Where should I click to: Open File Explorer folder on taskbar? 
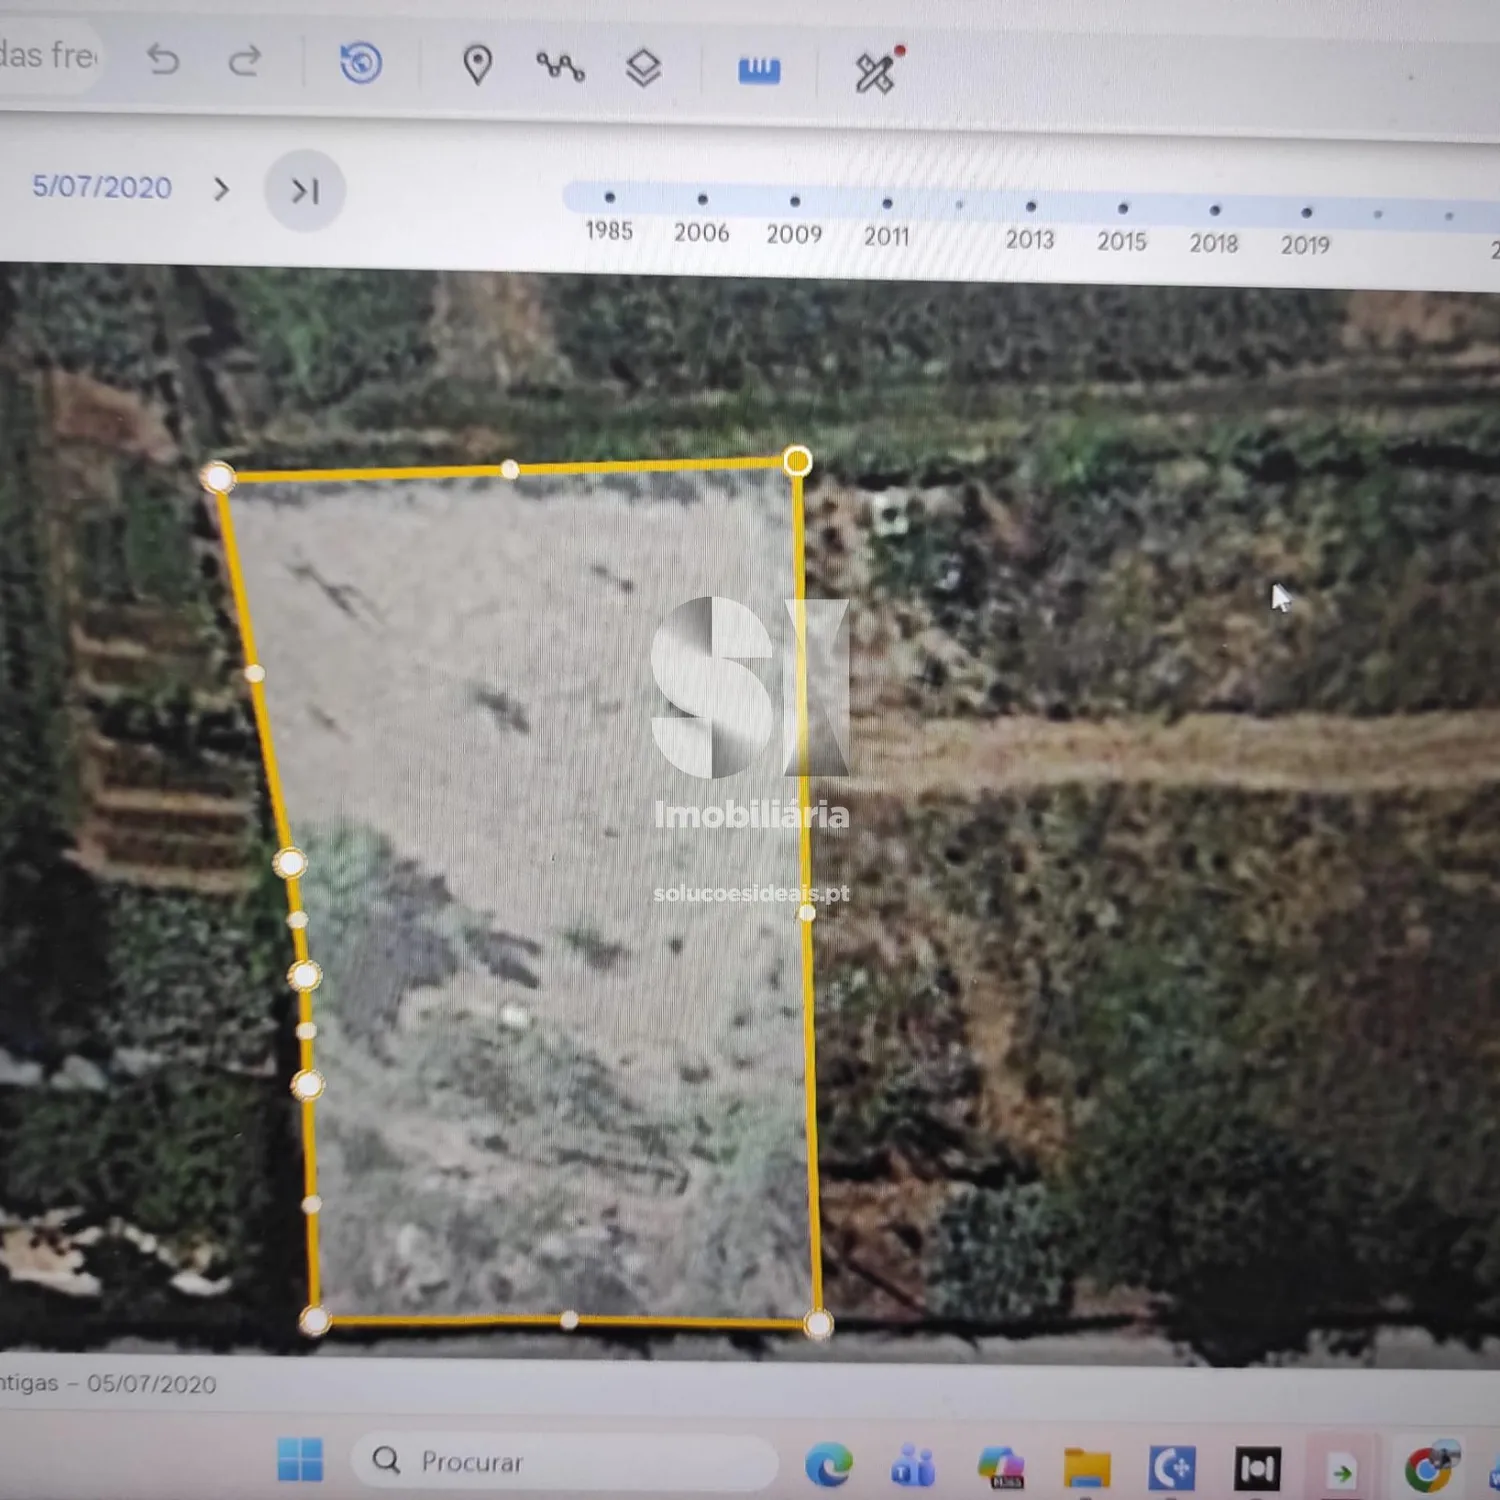[x=1087, y=1468]
